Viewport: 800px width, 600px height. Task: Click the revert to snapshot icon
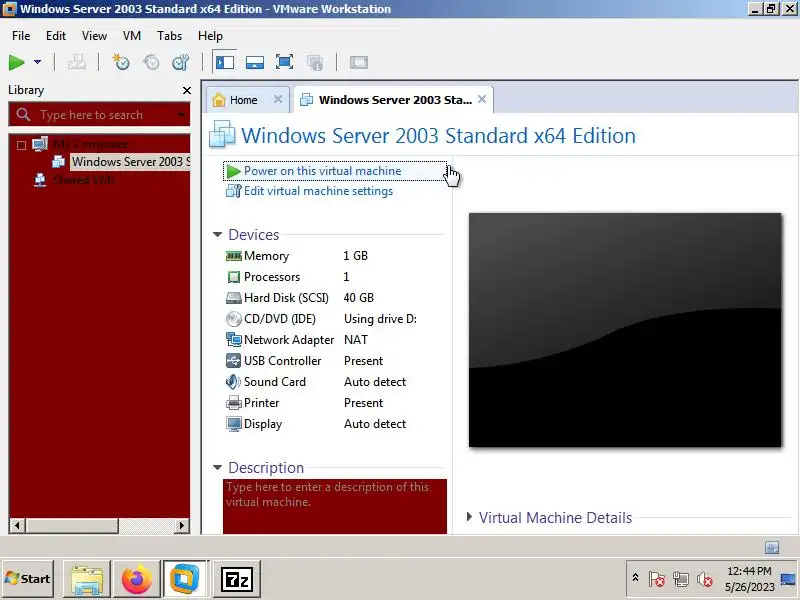point(151,62)
